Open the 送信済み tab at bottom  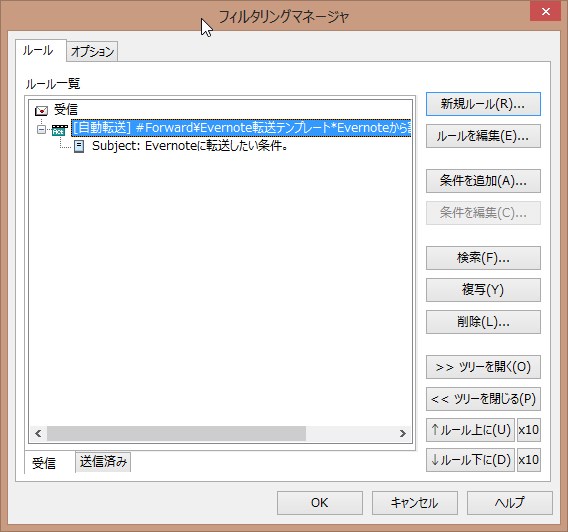pyautogui.click(x=103, y=462)
